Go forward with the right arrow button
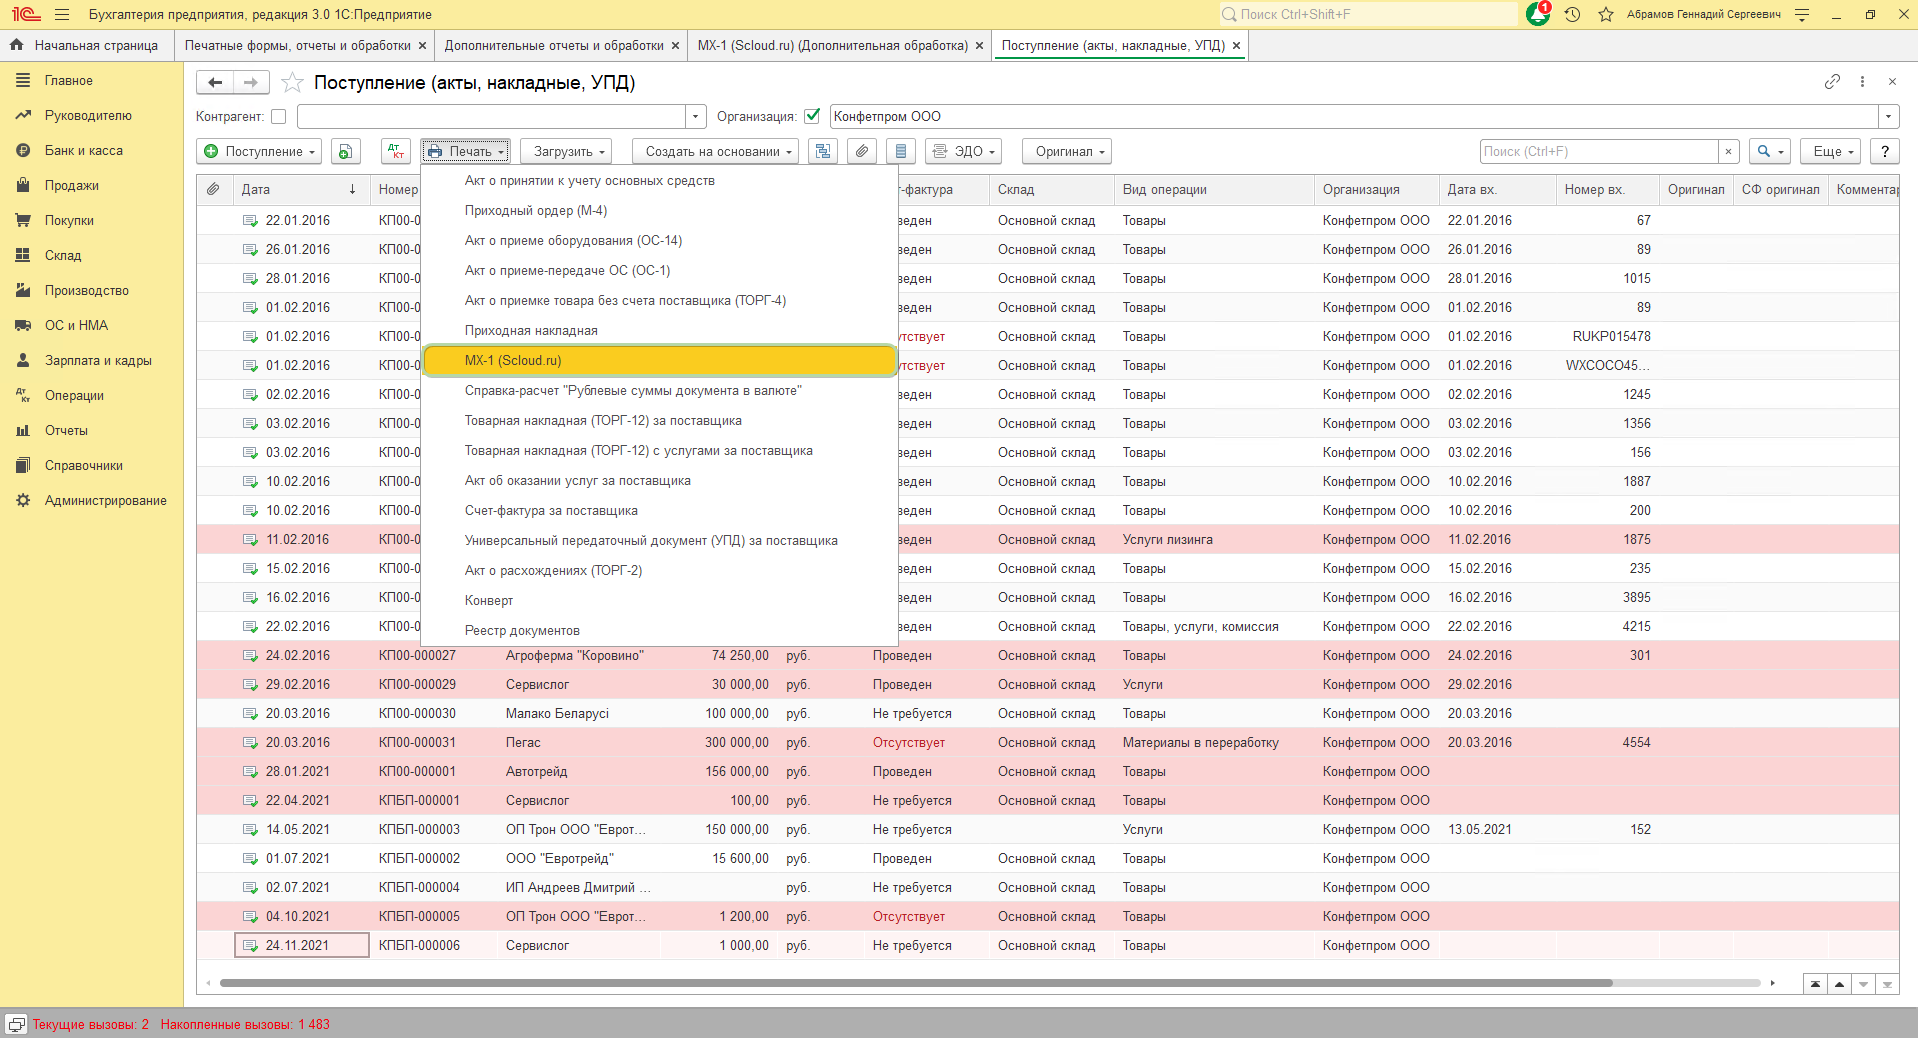Screen dimensions: 1918x1038 coord(251,82)
